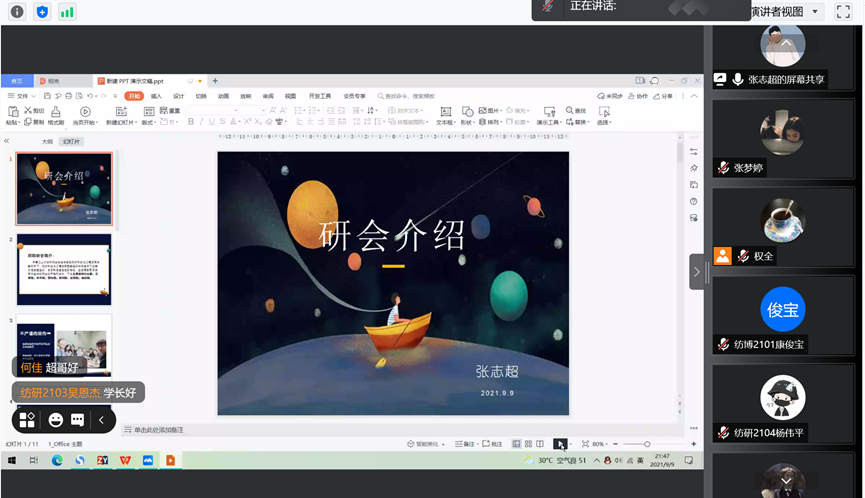Click the print preview icon
The height and width of the screenshot is (498, 865).
click(79, 96)
